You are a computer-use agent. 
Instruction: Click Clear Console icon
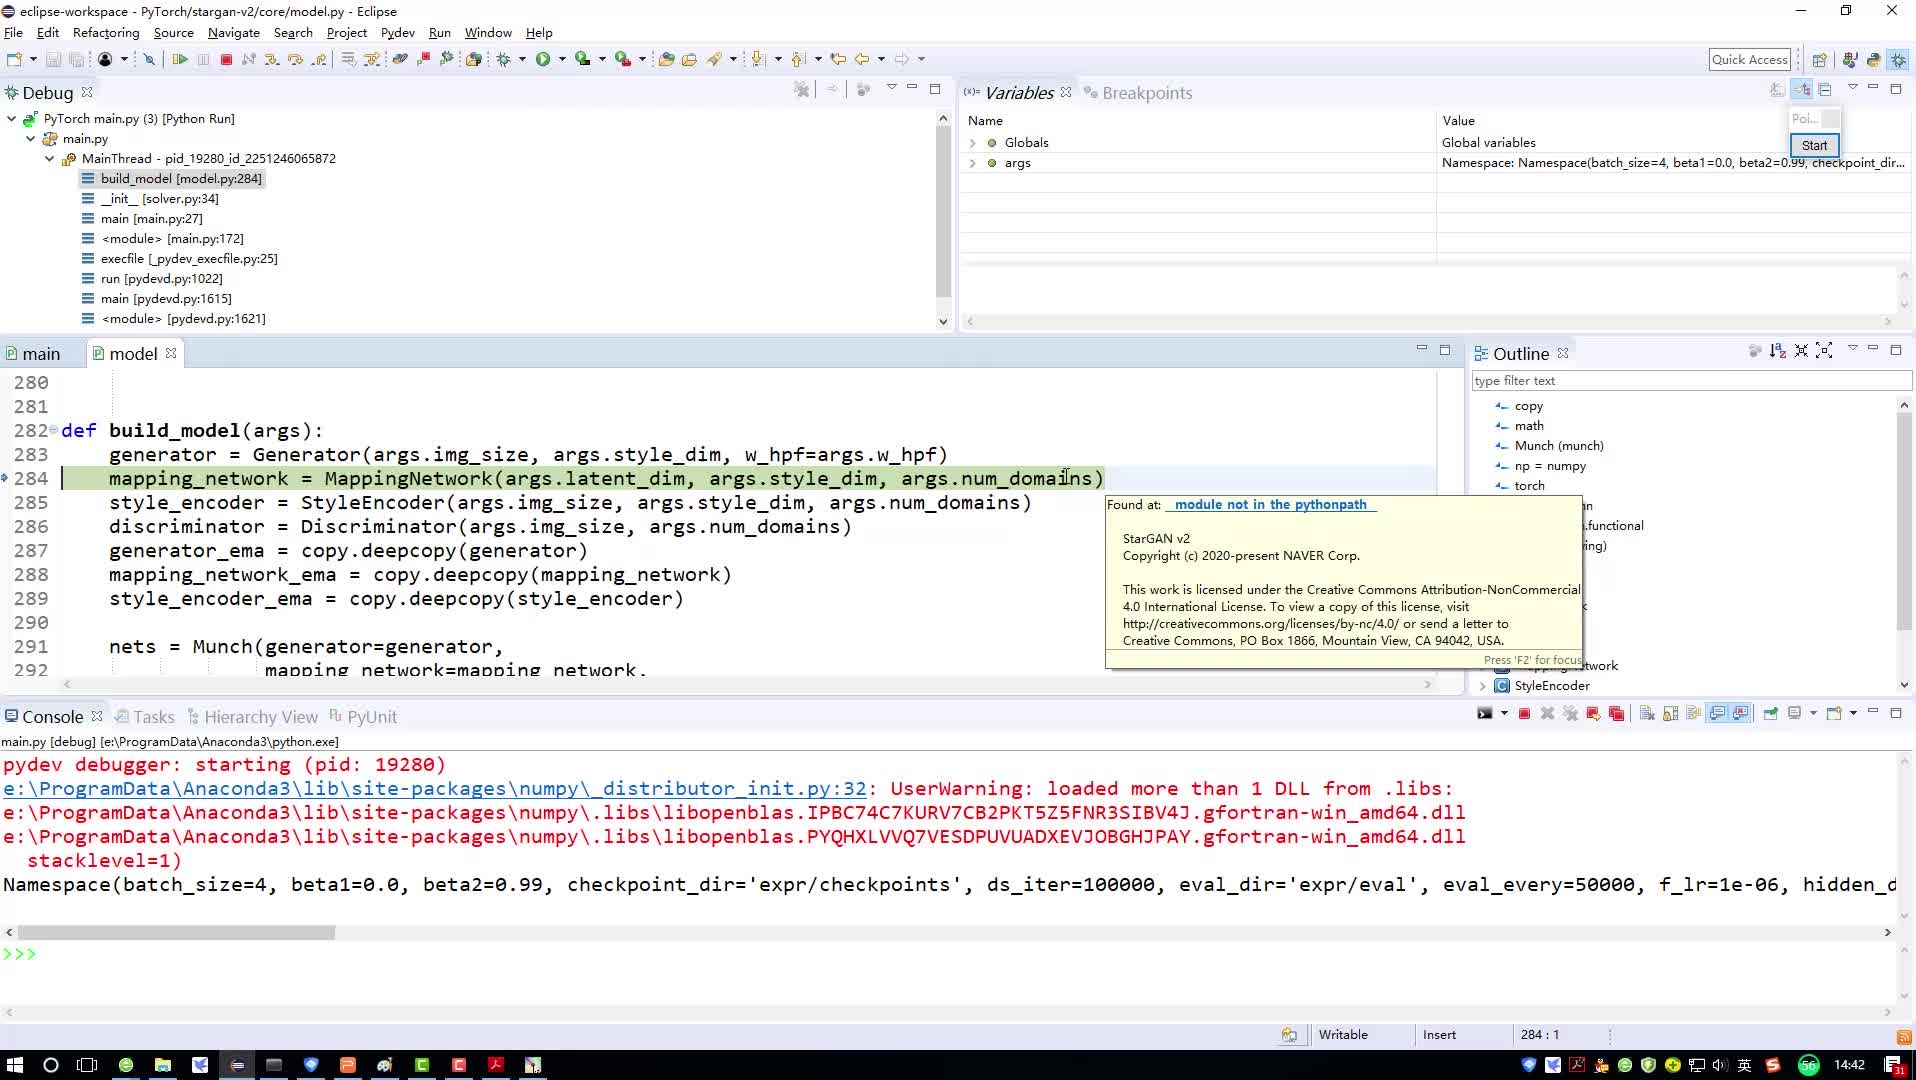tap(1647, 714)
